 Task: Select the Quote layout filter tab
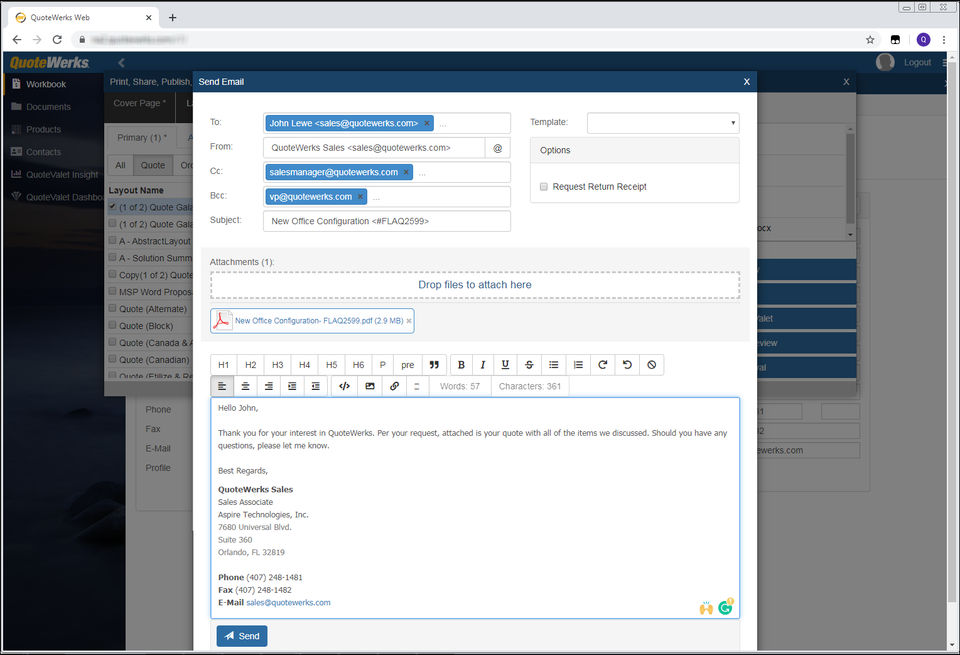153,165
